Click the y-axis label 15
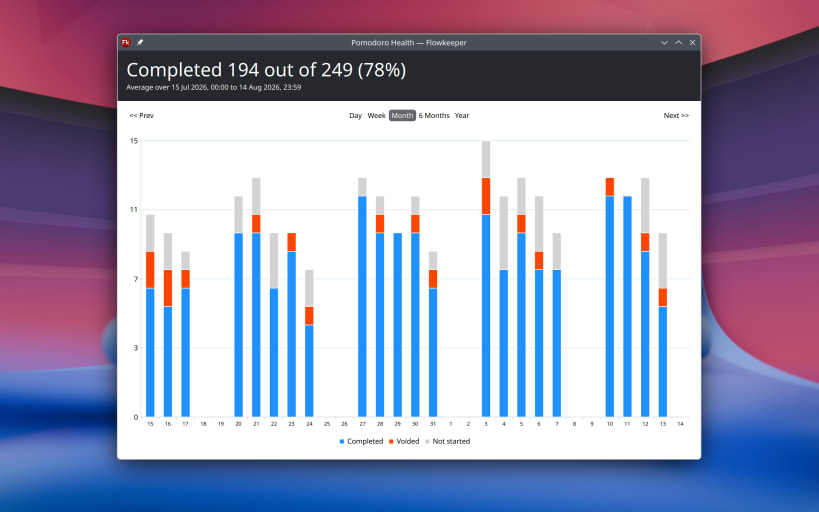This screenshot has height=512, width=819. click(134, 141)
